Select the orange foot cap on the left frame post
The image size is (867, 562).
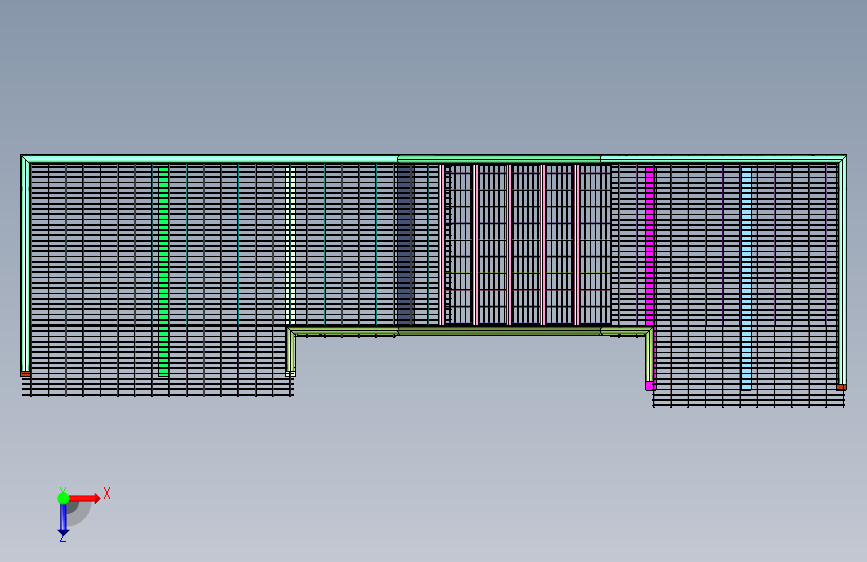[25, 374]
